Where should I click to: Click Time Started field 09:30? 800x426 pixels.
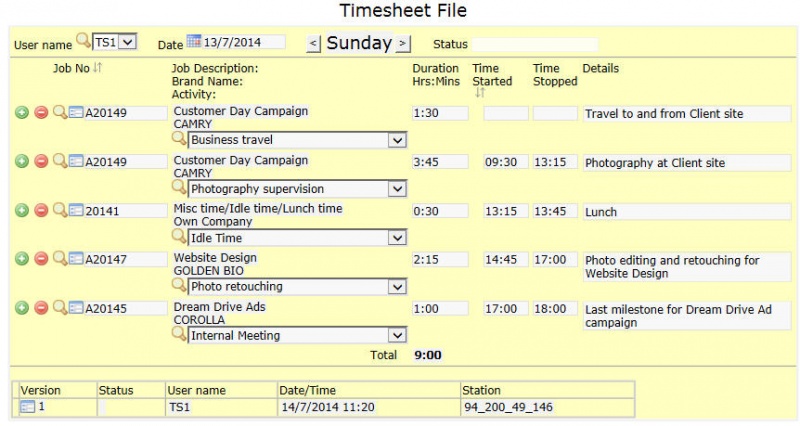(x=506, y=162)
